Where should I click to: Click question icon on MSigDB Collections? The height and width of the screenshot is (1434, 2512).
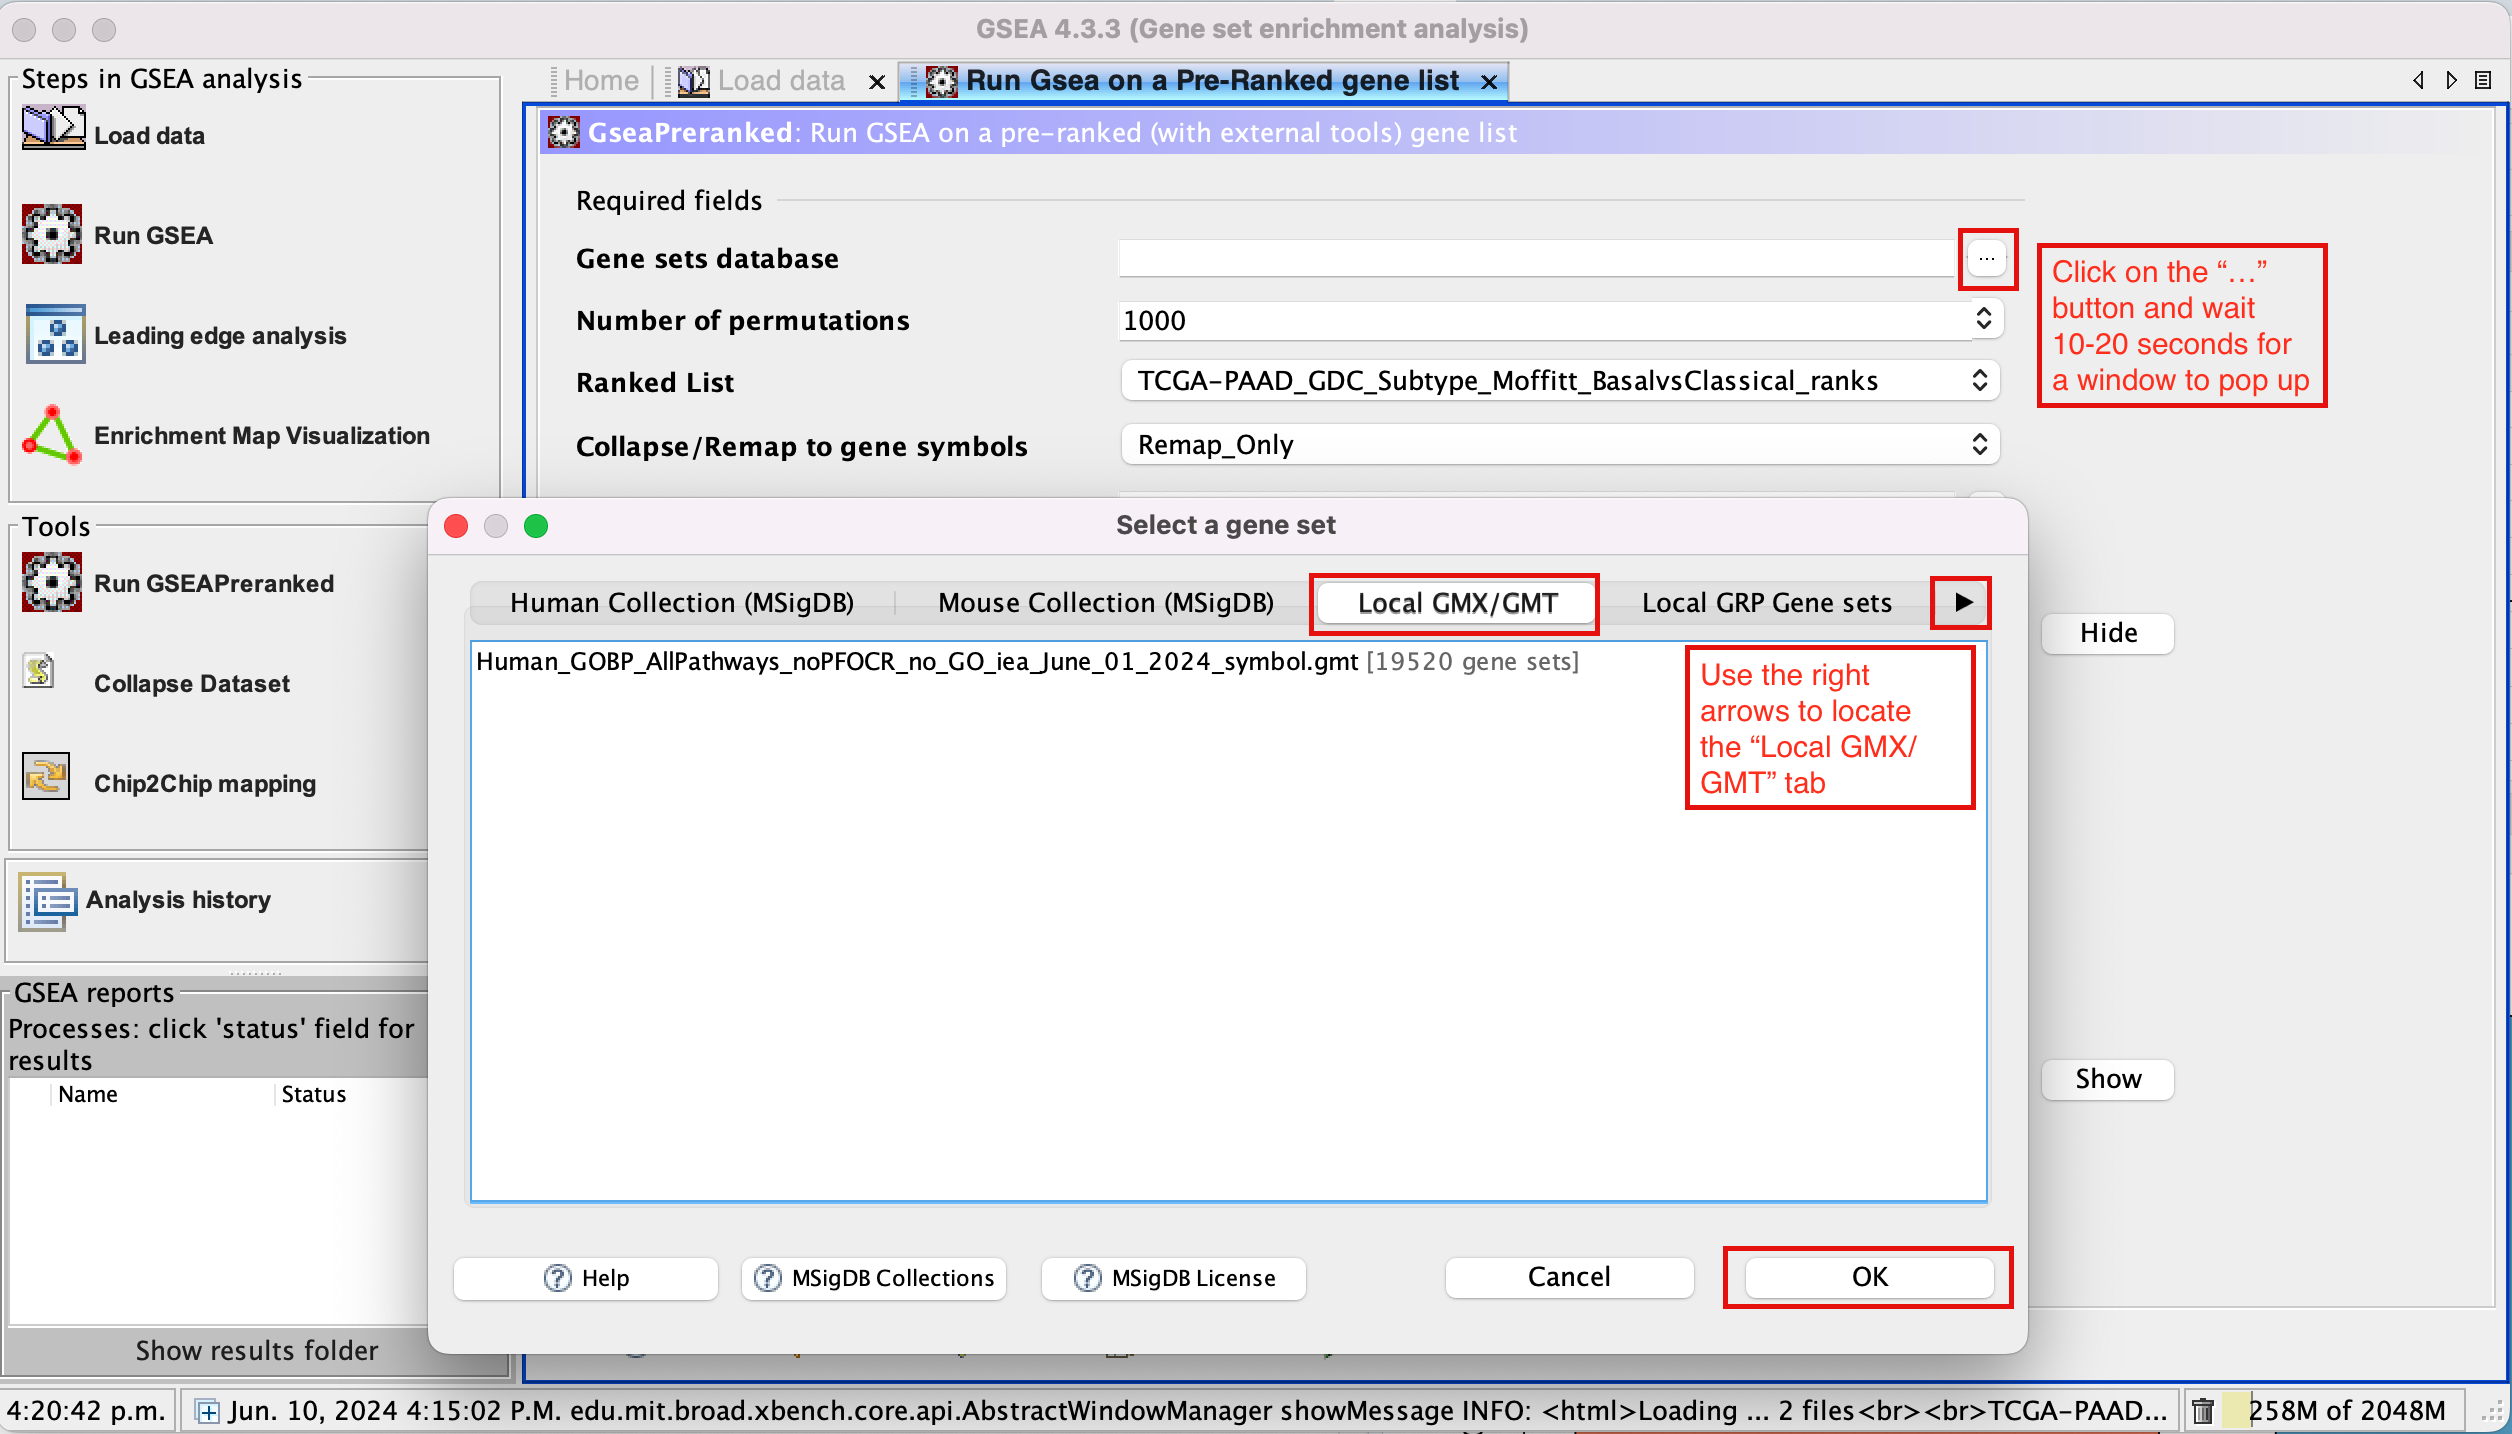(x=767, y=1277)
